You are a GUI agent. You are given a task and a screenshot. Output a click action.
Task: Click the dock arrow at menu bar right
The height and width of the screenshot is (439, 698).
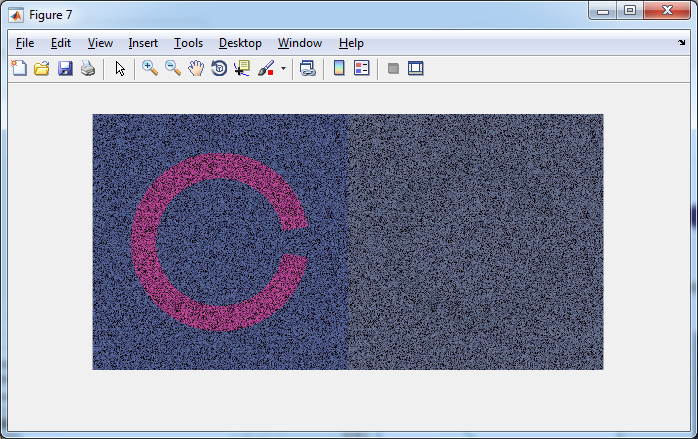coord(682,43)
